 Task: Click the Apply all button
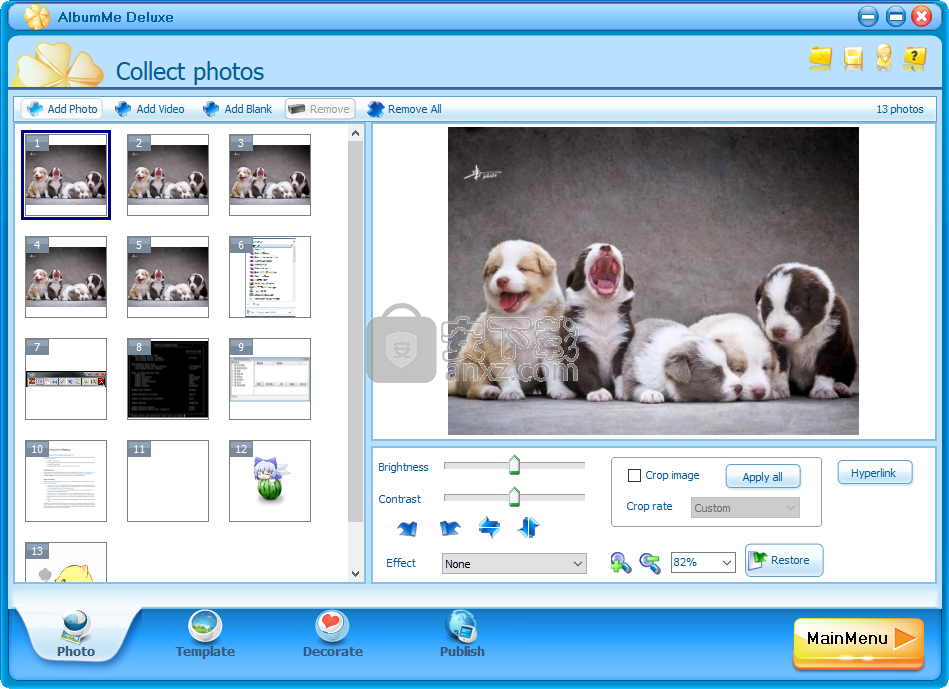point(763,476)
